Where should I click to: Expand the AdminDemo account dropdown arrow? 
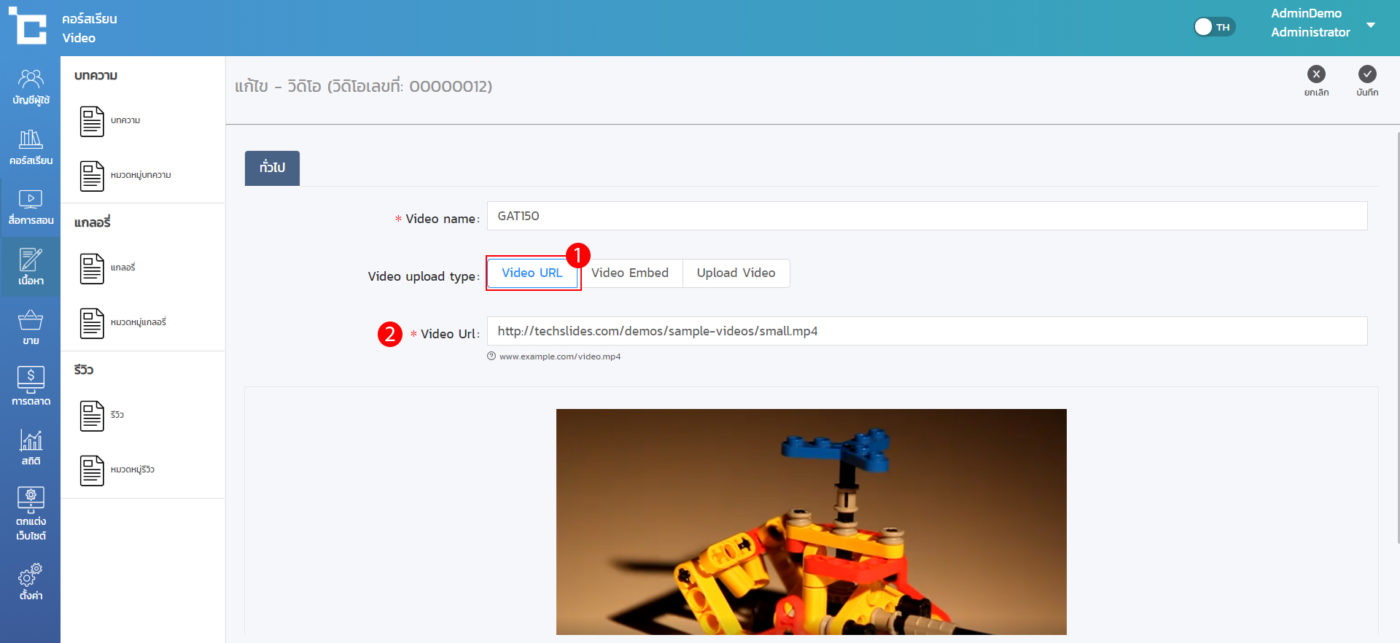click(x=1370, y=25)
